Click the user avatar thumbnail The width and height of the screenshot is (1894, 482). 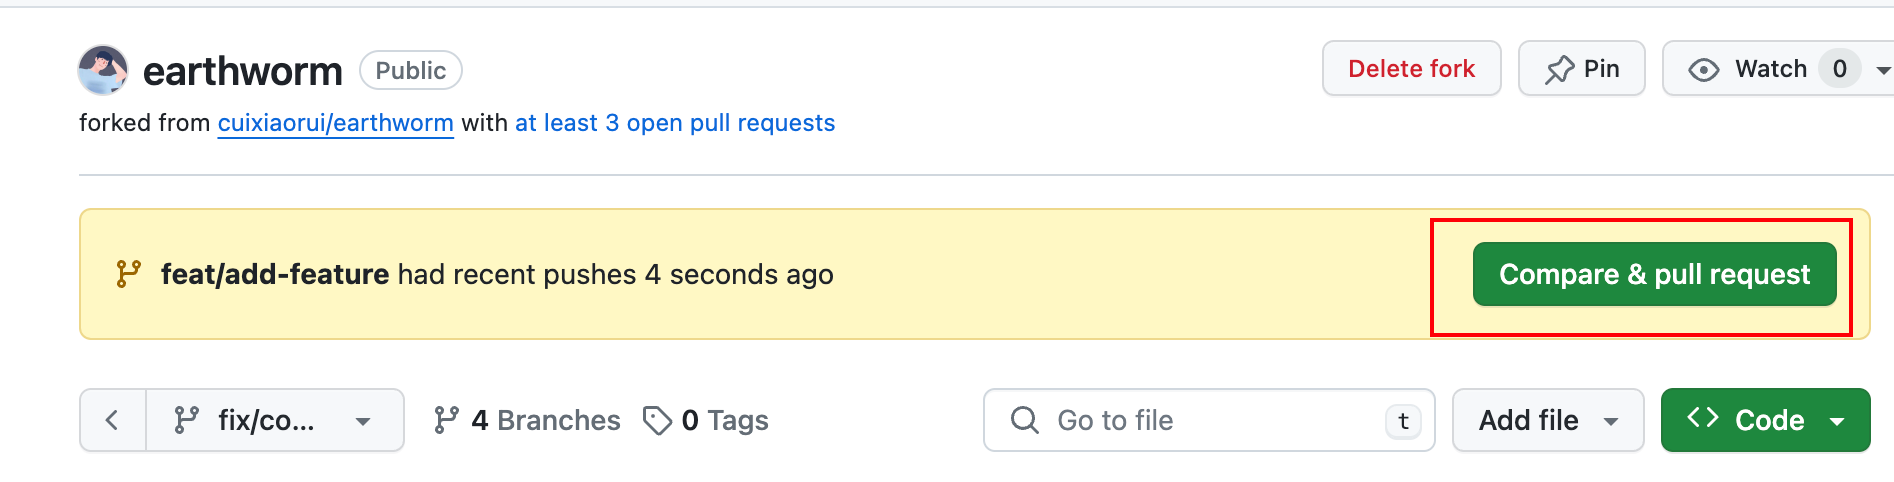click(x=103, y=70)
